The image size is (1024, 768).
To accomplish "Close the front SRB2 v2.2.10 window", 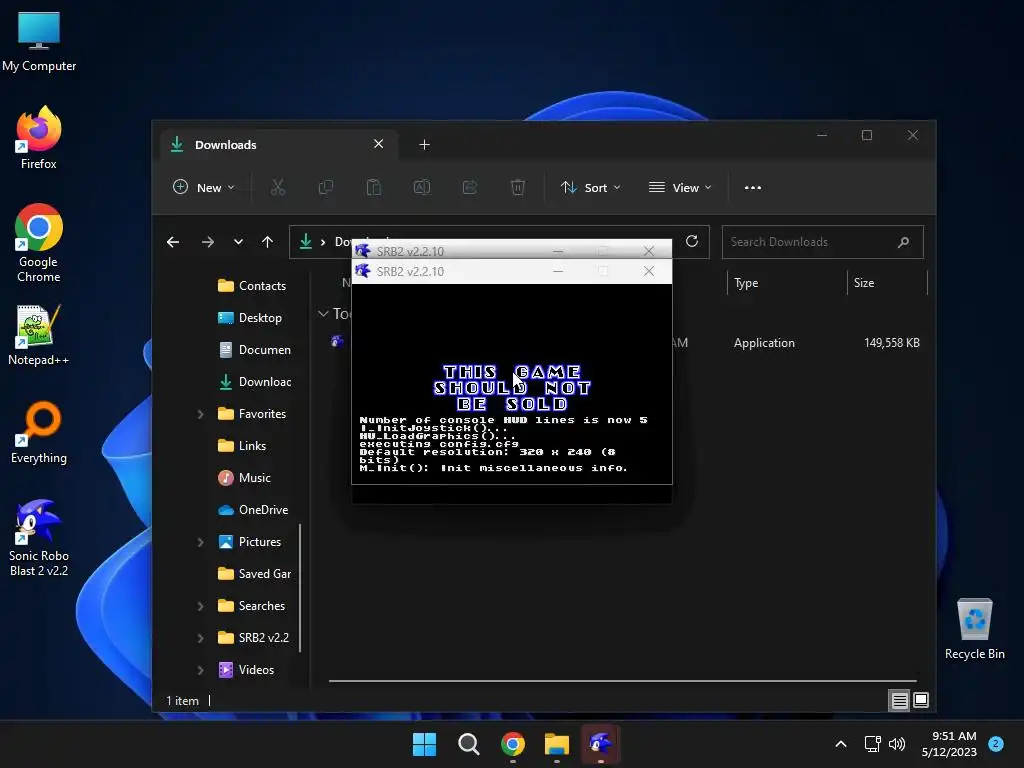I will [648, 271].
